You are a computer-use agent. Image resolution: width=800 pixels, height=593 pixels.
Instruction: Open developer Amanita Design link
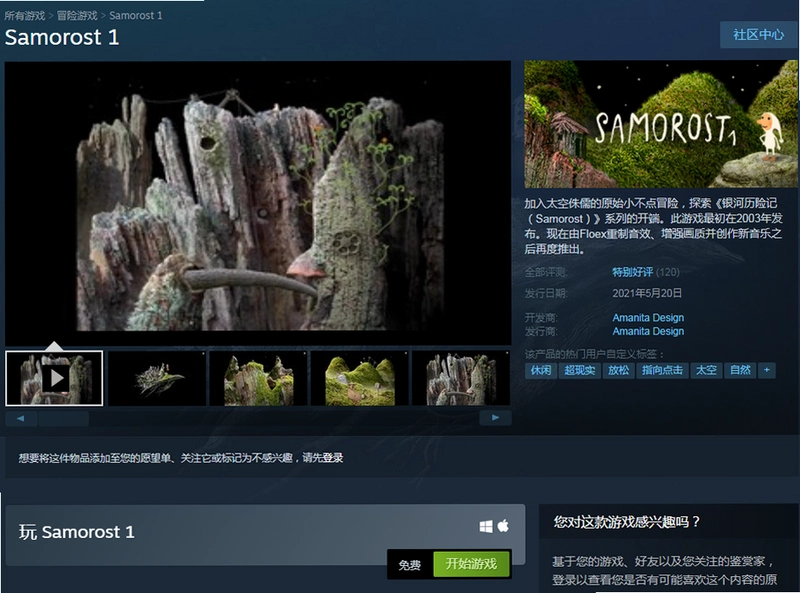point(648,317)
